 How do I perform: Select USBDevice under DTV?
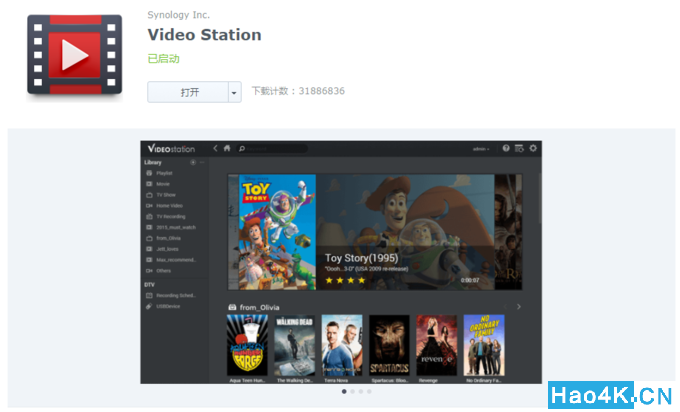click(x=168, y=306)
